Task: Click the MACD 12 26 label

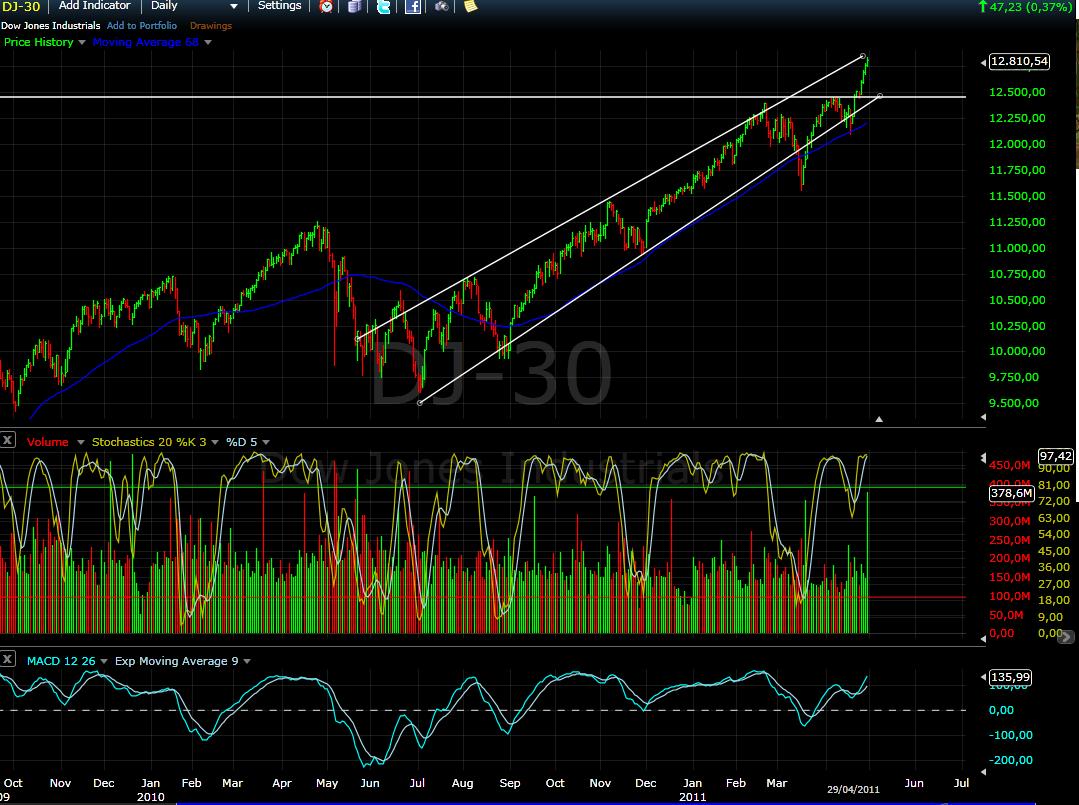Action: [x=61, y=661]
